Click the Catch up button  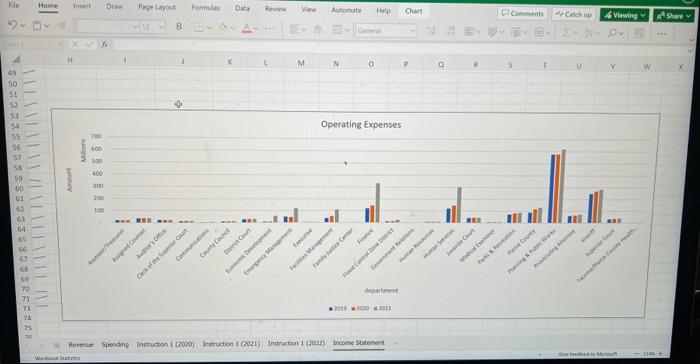[574, 14]
